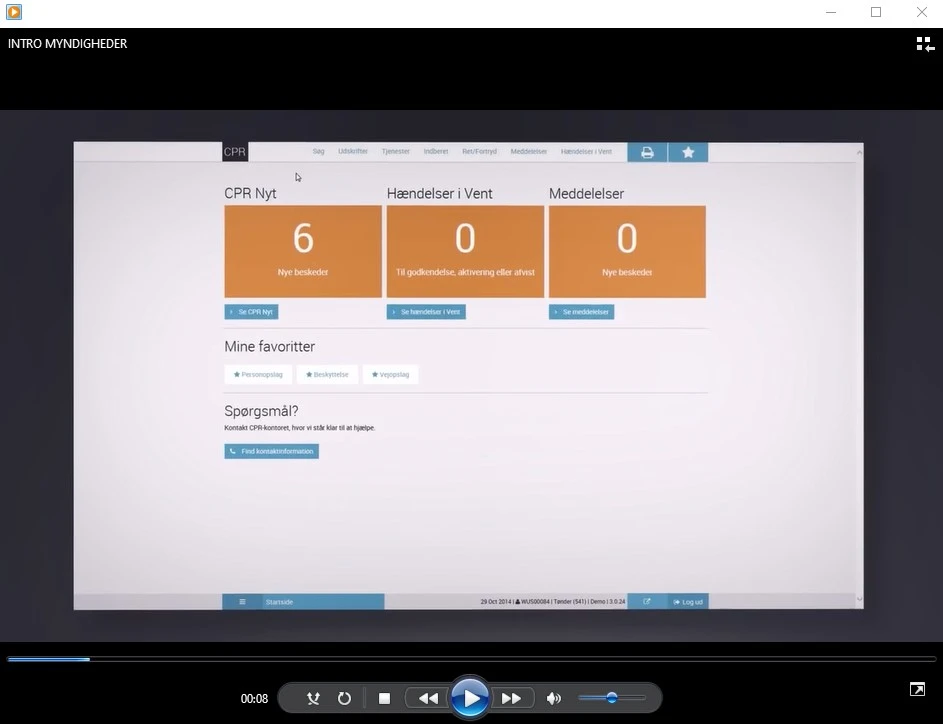Open the hamburger menu beside Startside
This screenshot has width=943, height=724.
[242, 602]
